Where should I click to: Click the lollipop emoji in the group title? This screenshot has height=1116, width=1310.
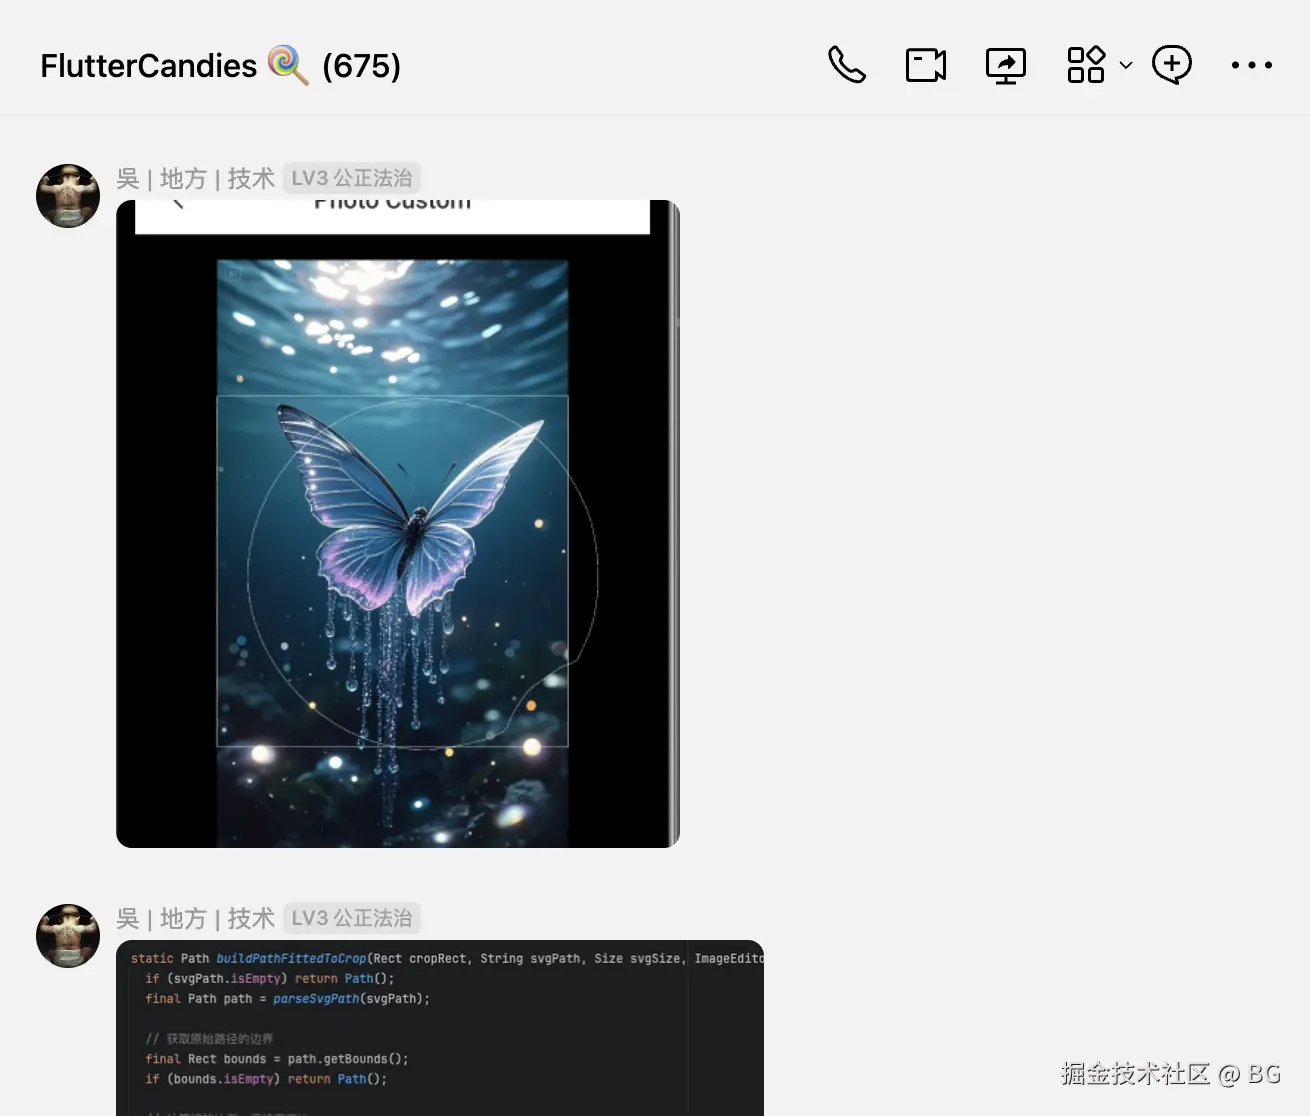point(288,65)
